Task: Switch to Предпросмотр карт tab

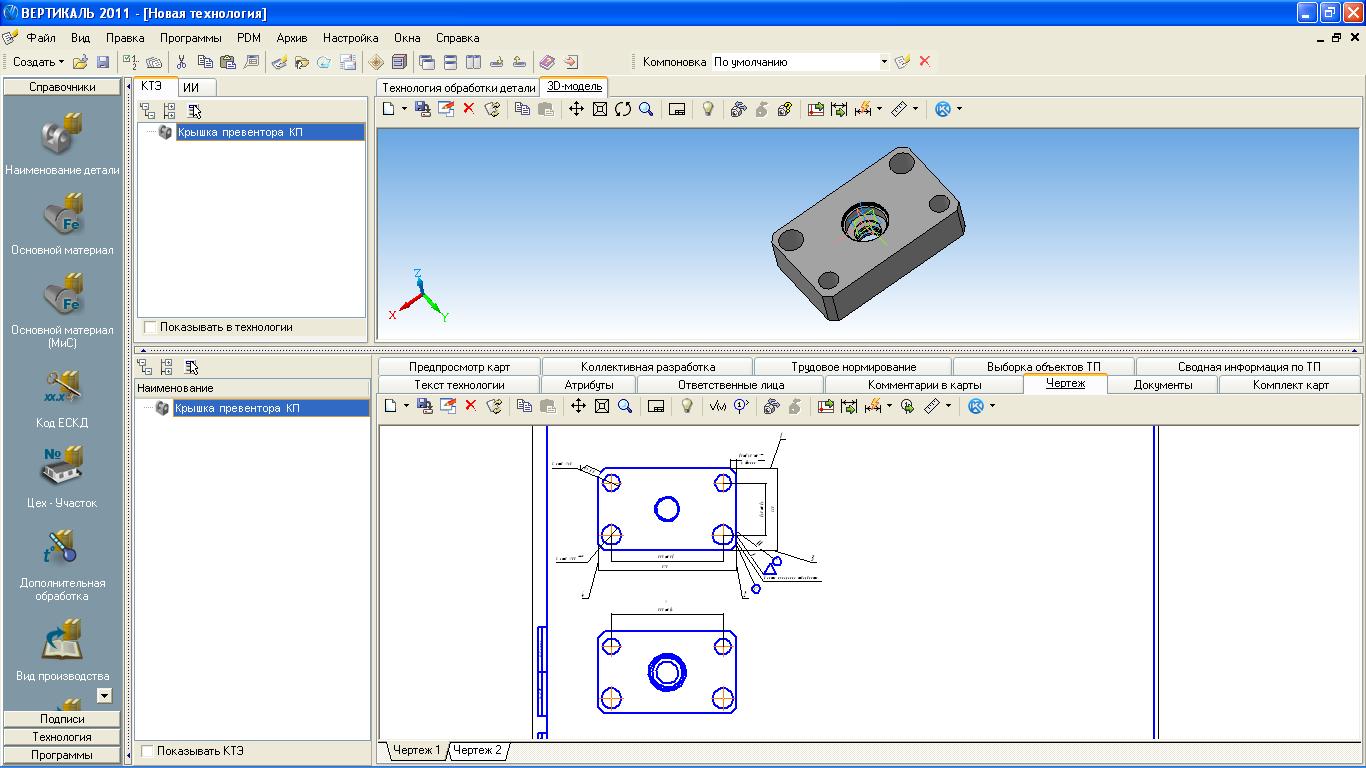Action: [459, 366]
